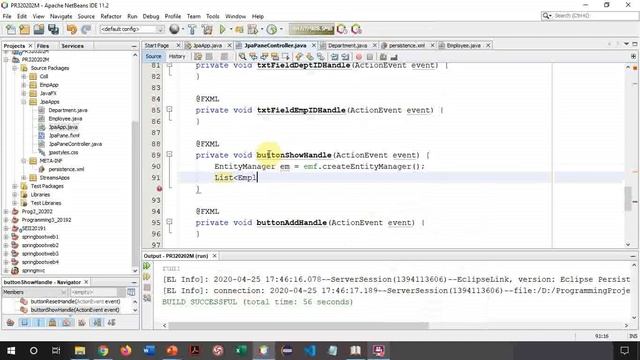Viewport: 640px width, 360px height.
Task: Select jpastyles.css in the project tree
Action: pyautogui.click(x=63, y=152)
